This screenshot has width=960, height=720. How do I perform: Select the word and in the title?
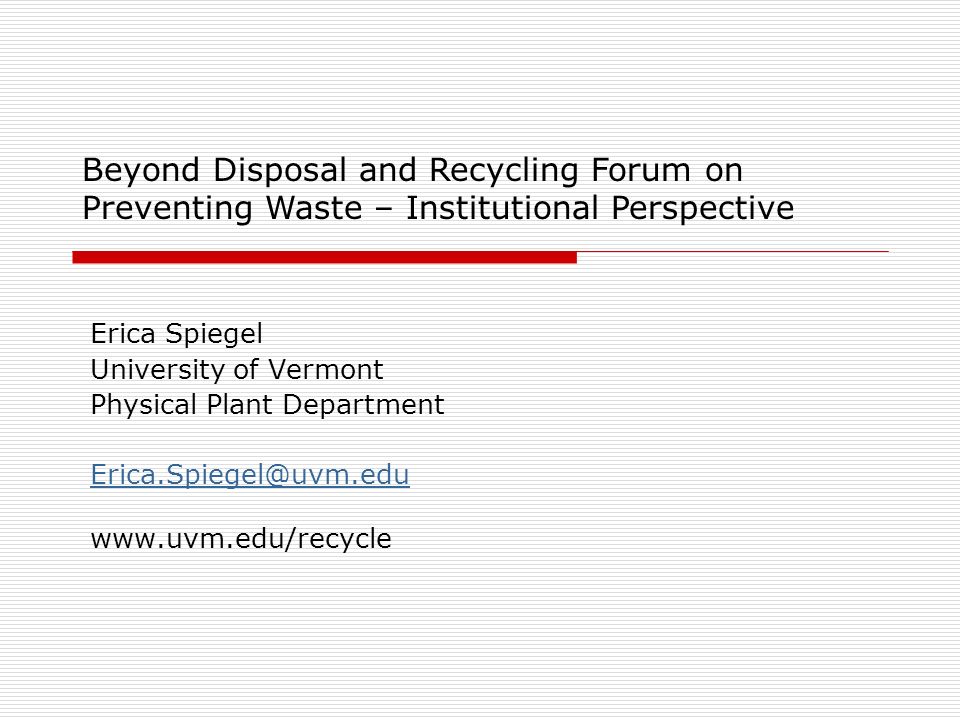point(388,170)
